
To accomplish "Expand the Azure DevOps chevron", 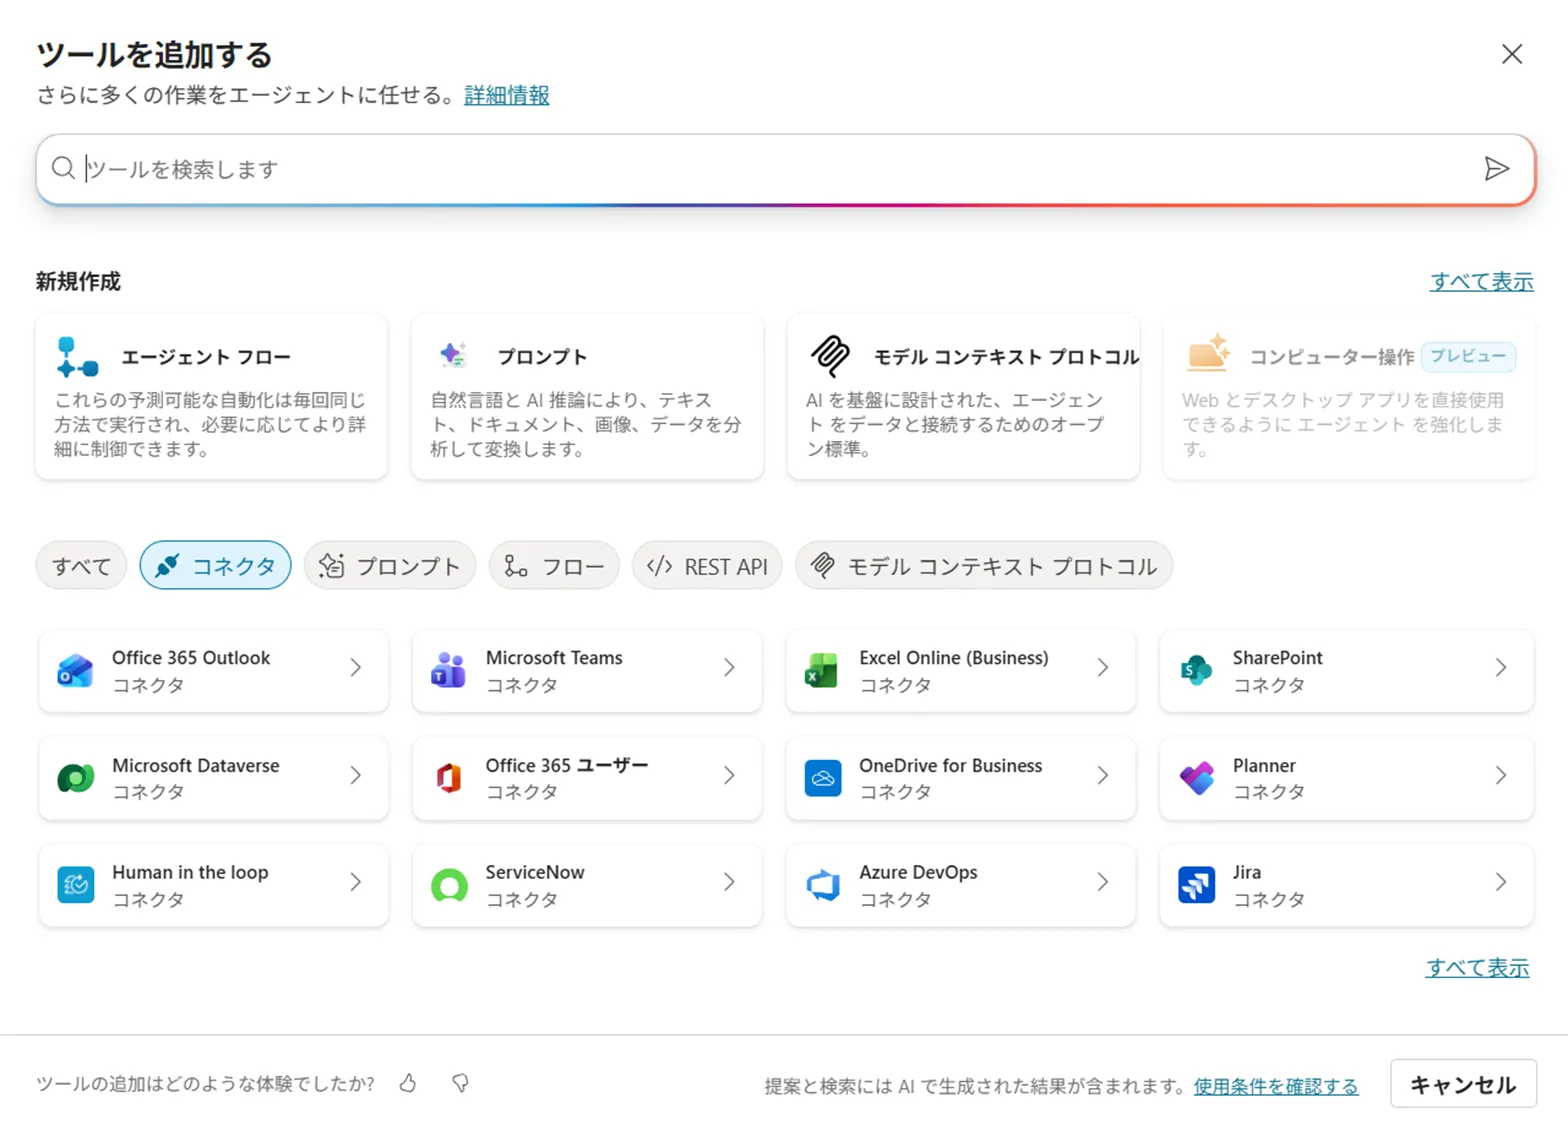I will coord(1103,882).
